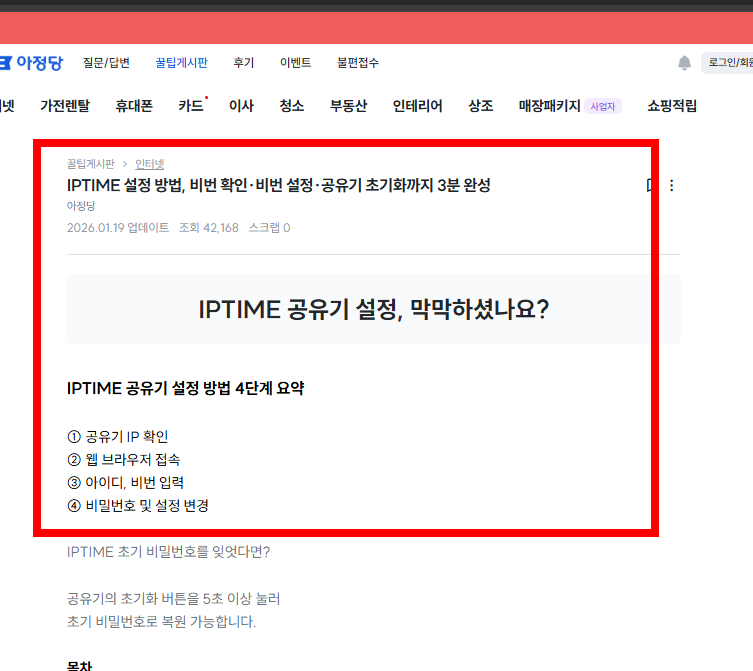Click the 꿀팁게시판 breadcrumb
This screenshot has width=753, height=671.
point(91,164)
